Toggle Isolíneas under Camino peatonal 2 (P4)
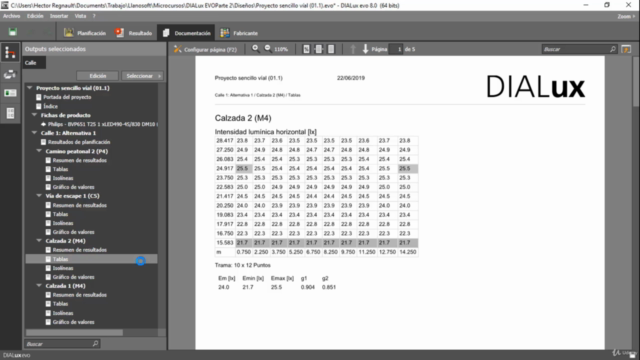640x360 pixels. click(x=48, y=178)
